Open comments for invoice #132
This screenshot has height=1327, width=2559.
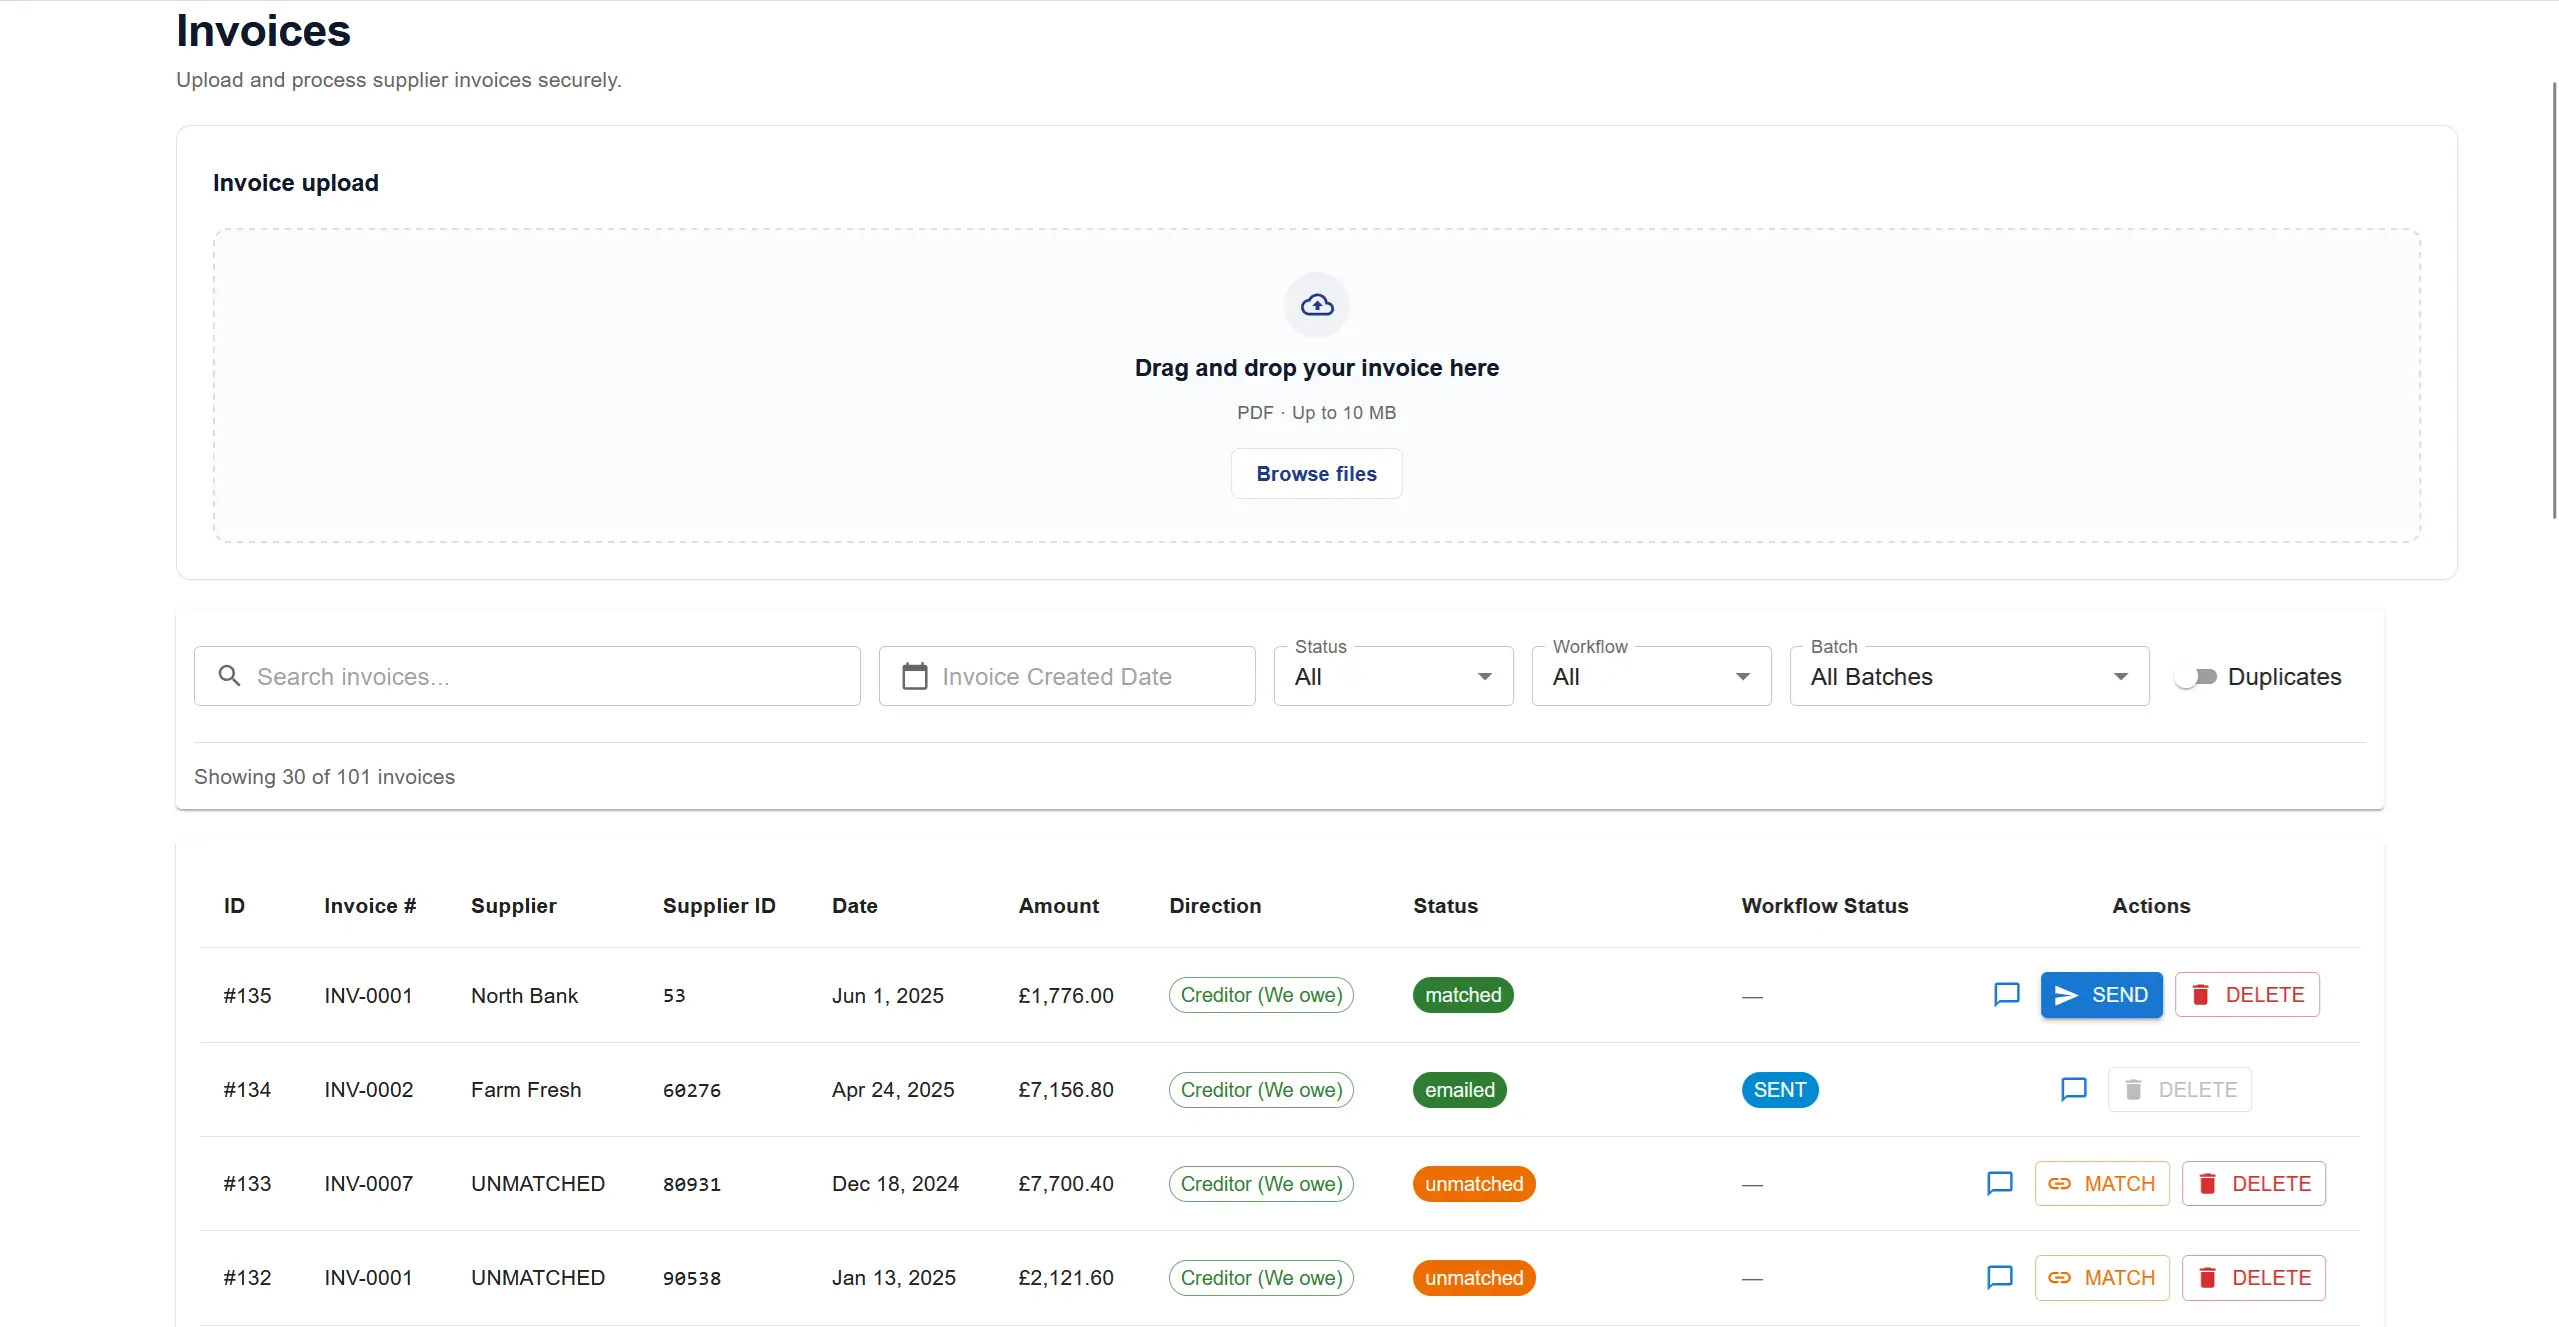1999,1277
